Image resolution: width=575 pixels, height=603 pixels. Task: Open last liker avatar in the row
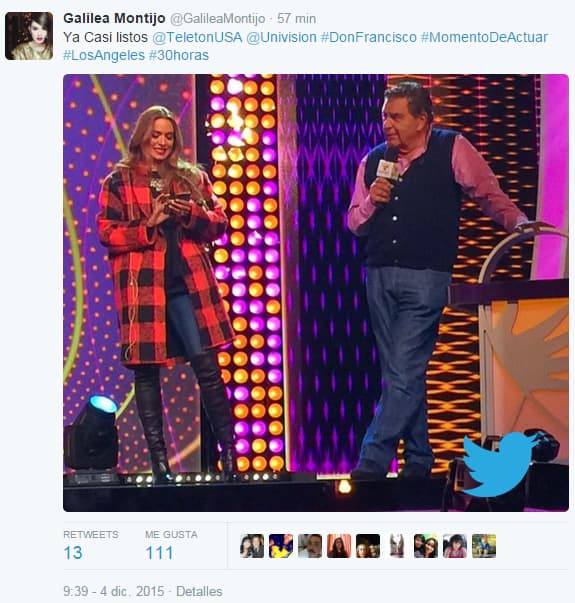tap(484, 546)
